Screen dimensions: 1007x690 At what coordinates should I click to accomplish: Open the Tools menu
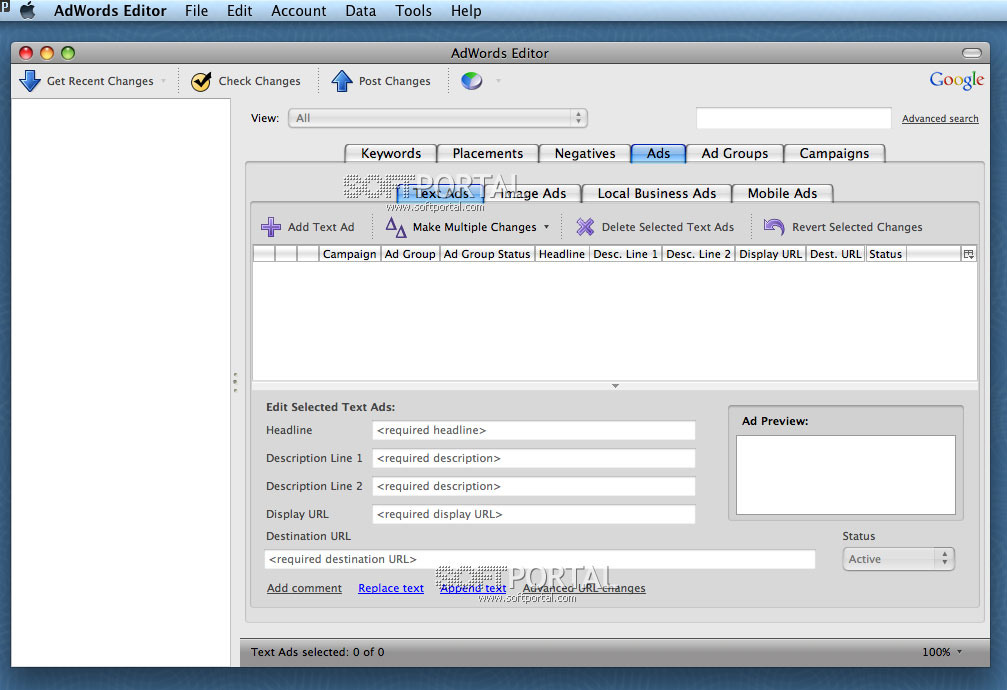414,11
